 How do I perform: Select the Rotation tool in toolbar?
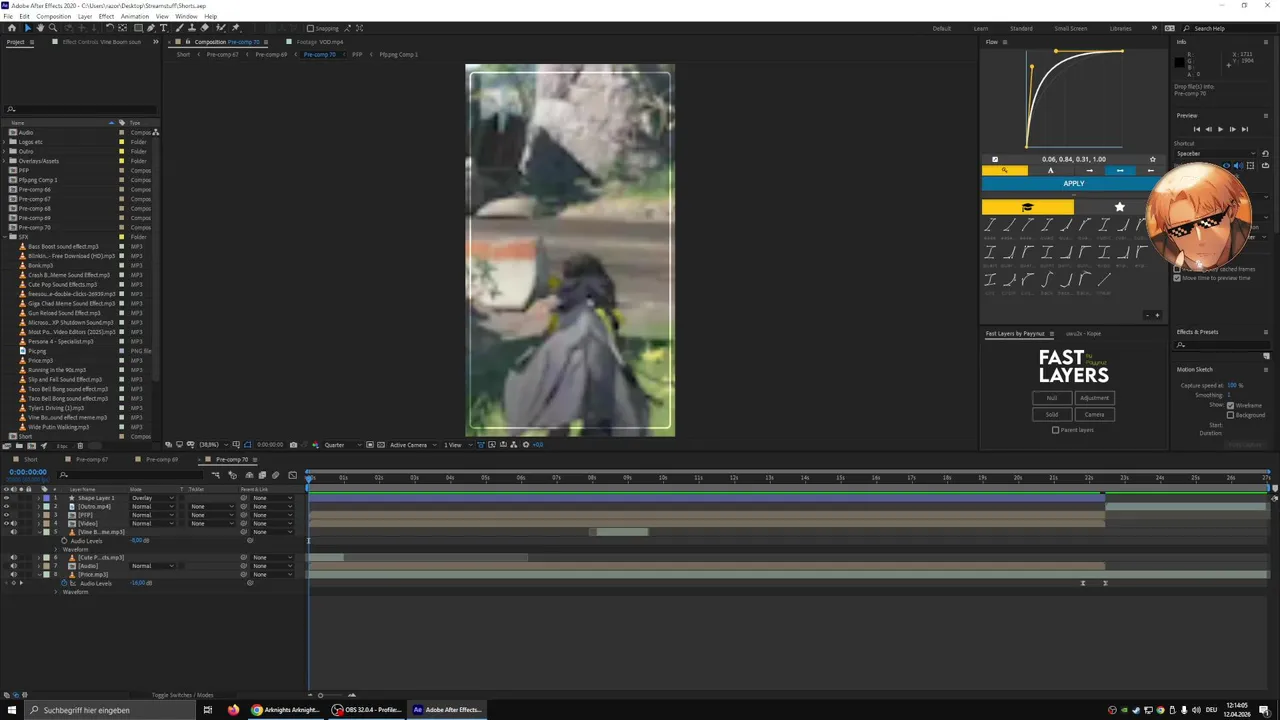coord(109,28)
